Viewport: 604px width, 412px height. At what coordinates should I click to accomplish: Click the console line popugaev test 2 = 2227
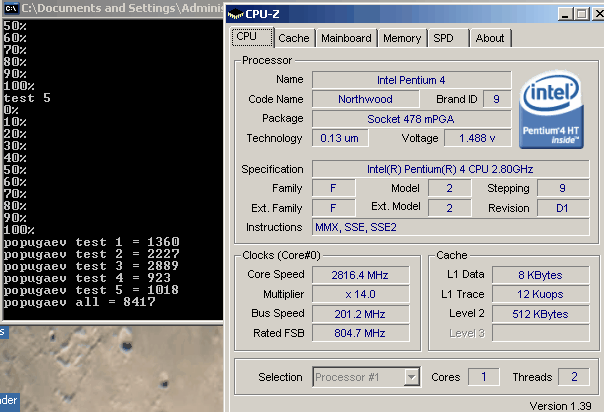[91, 254]
